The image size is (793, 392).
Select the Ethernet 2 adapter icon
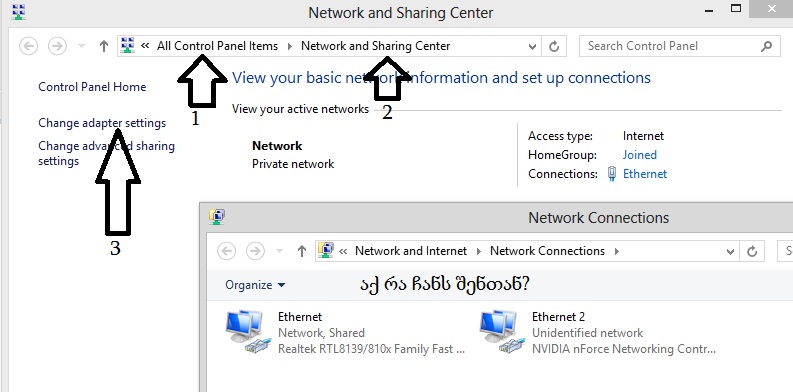coord(501,332)
